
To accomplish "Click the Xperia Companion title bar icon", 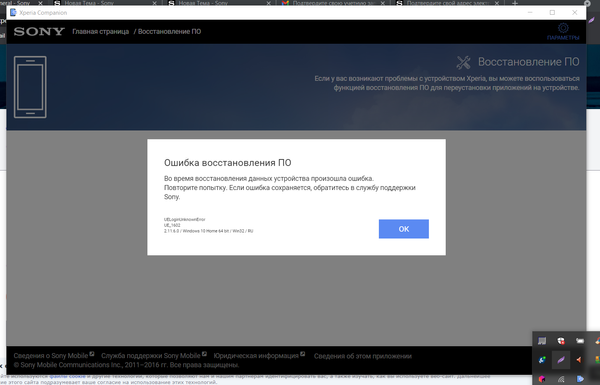I will [13, 13].
